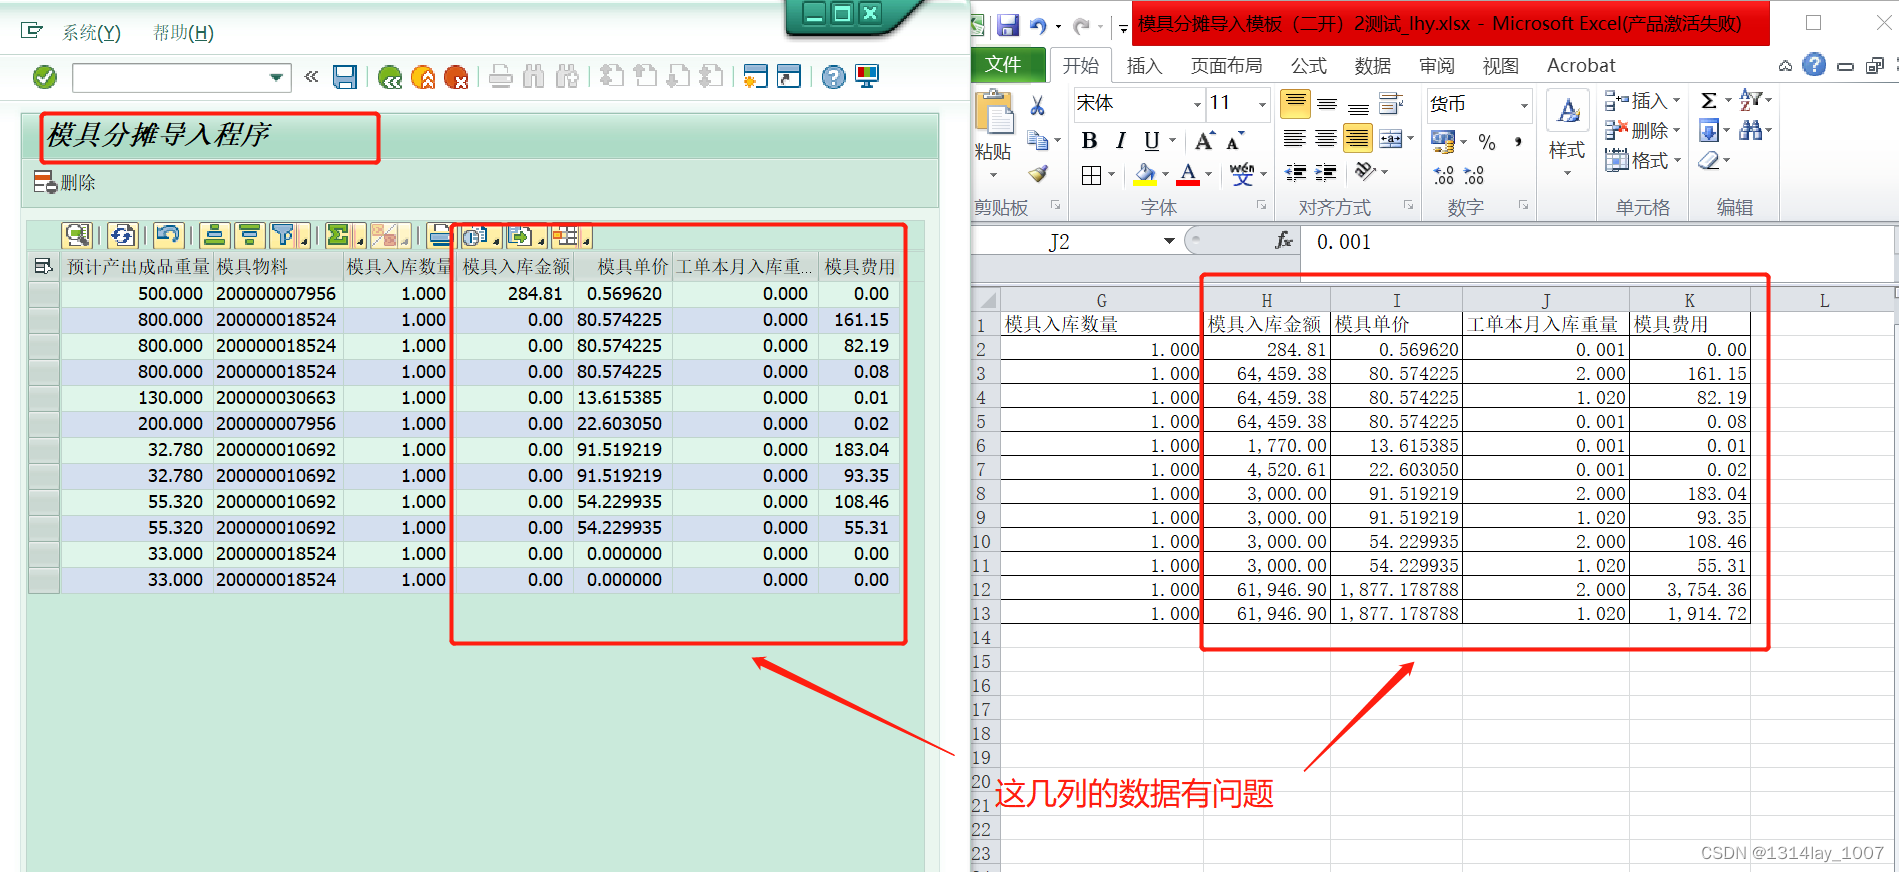Viewport: 1899px width, 872px height.
Task: Click the Excel formula bar value 0.001
Action: [x=1343, y=242]
